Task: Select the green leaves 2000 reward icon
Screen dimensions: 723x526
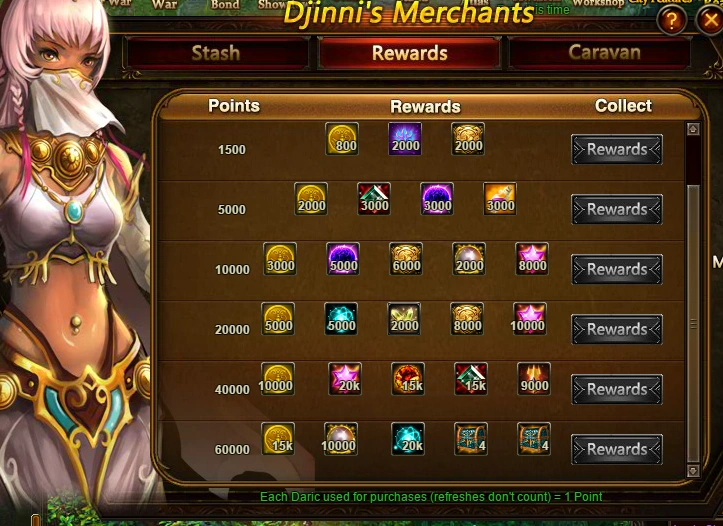Action: pyautogui.click(x=404, y=319)
